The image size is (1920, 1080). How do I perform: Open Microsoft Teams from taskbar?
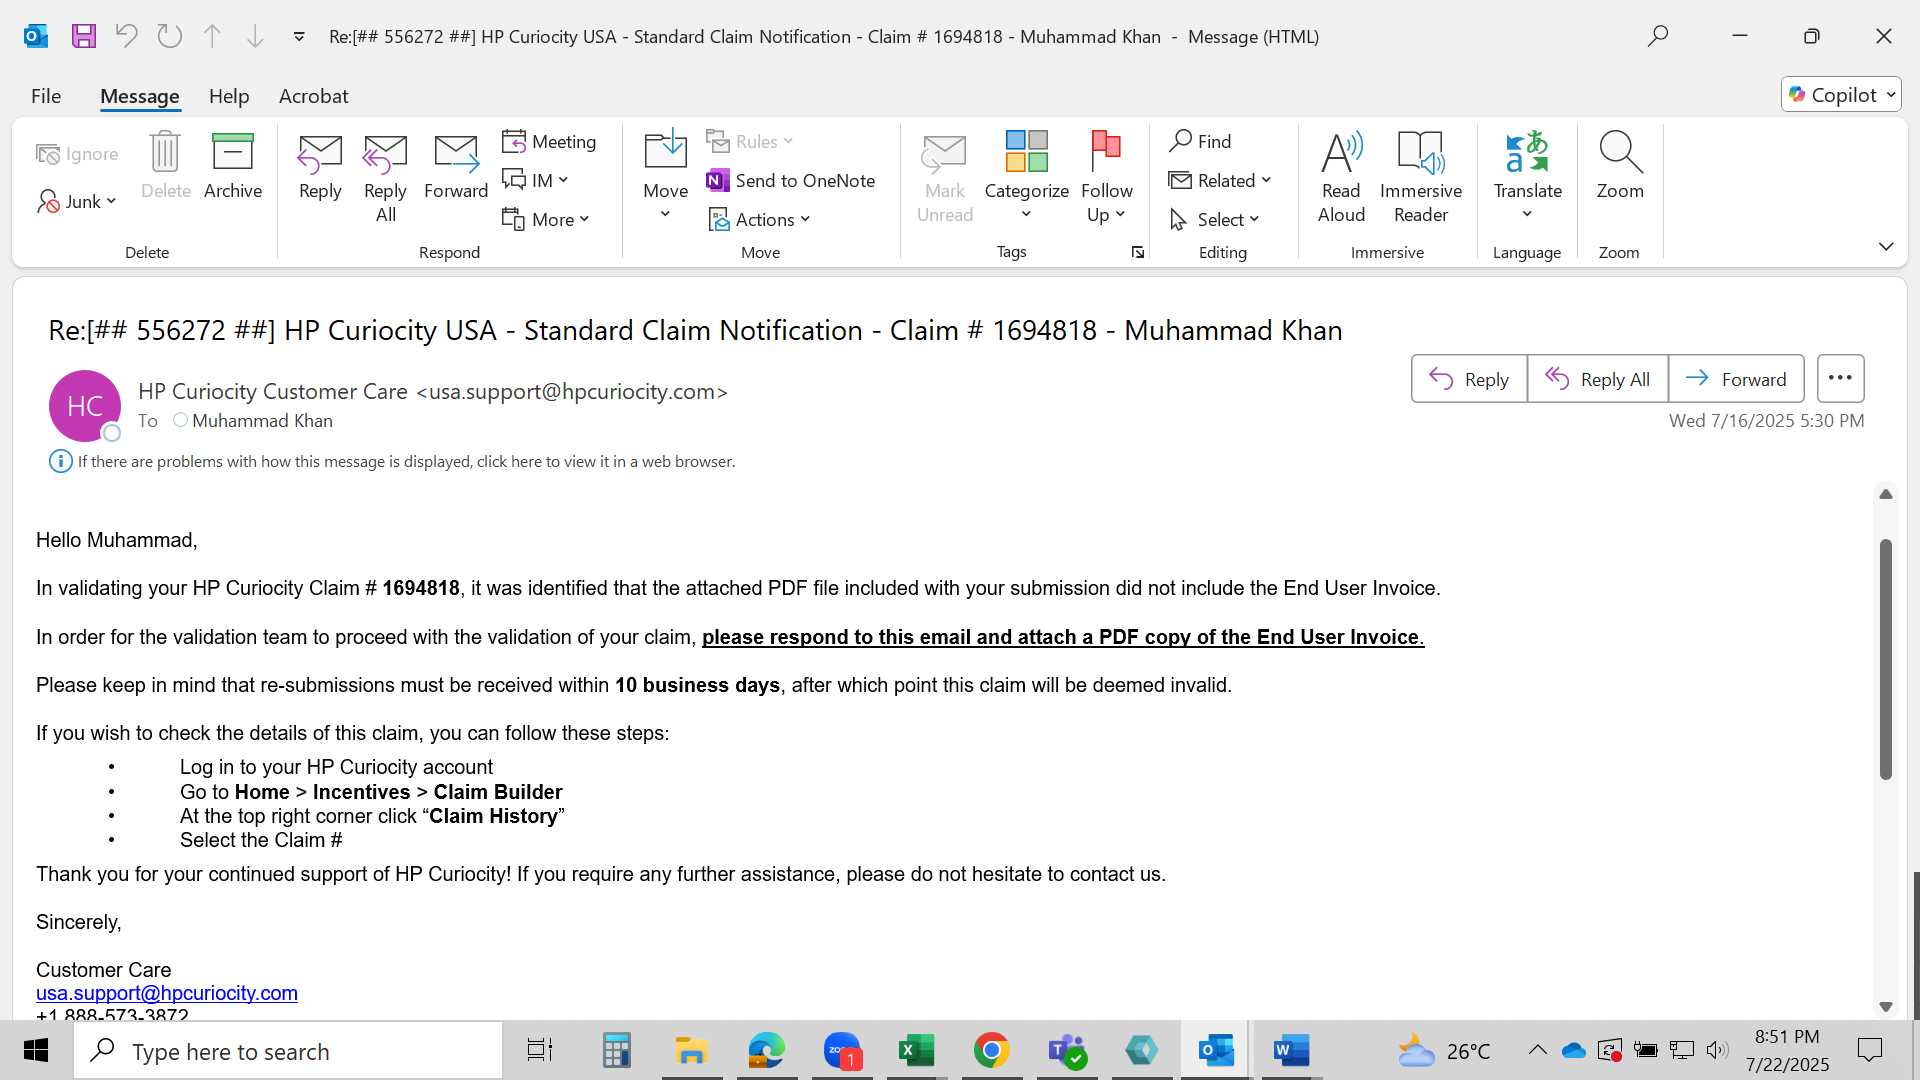point(1066,1051)
